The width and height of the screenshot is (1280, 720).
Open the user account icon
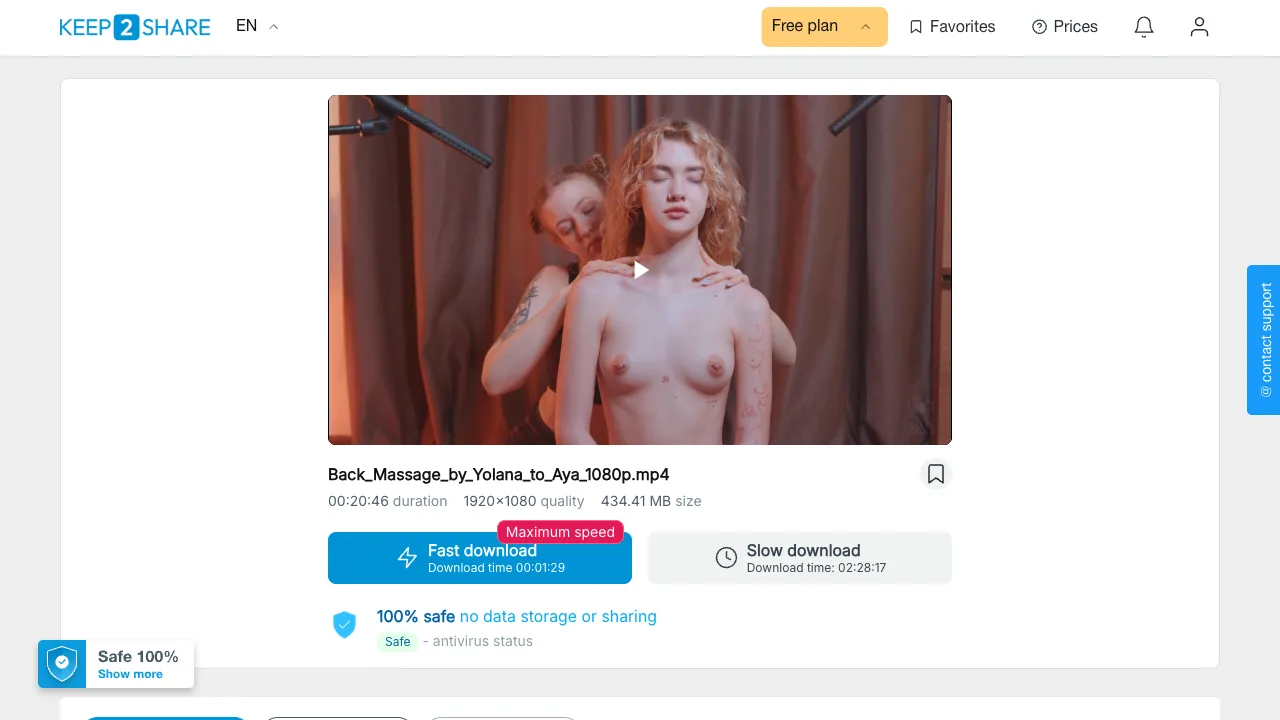pos(1199,27)
